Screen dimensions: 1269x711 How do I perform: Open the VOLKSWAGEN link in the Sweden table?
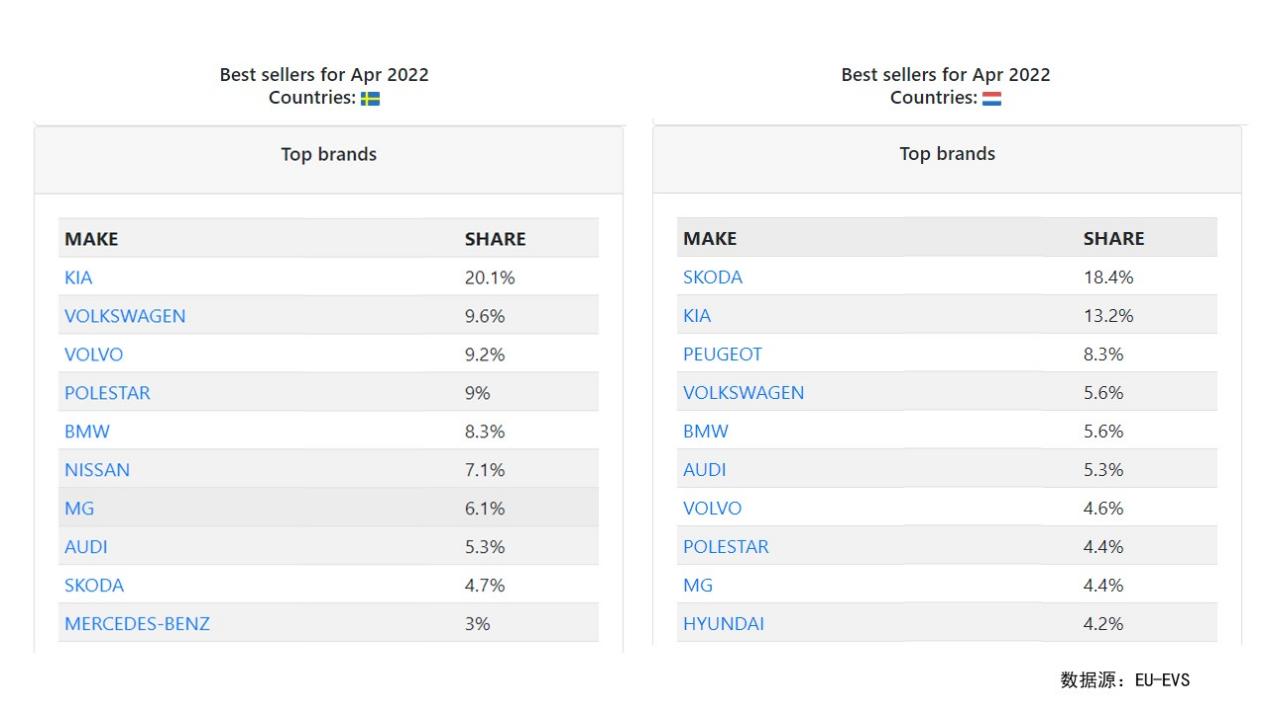coord(125,316)
